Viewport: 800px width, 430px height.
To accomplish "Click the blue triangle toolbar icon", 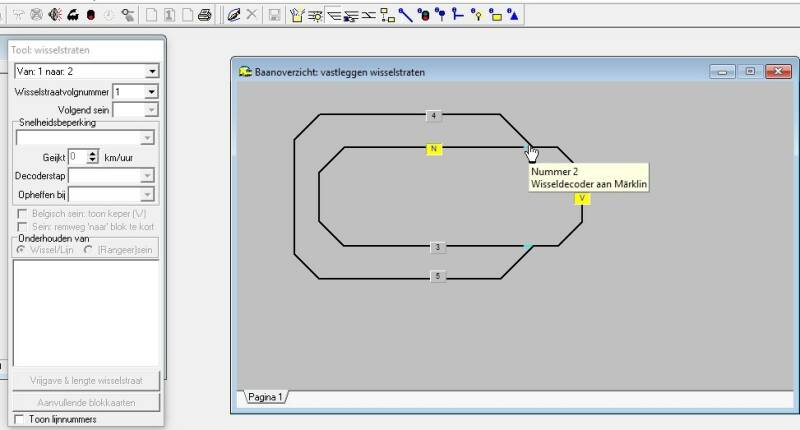I will pyautogui.click(x=513, y=15).
